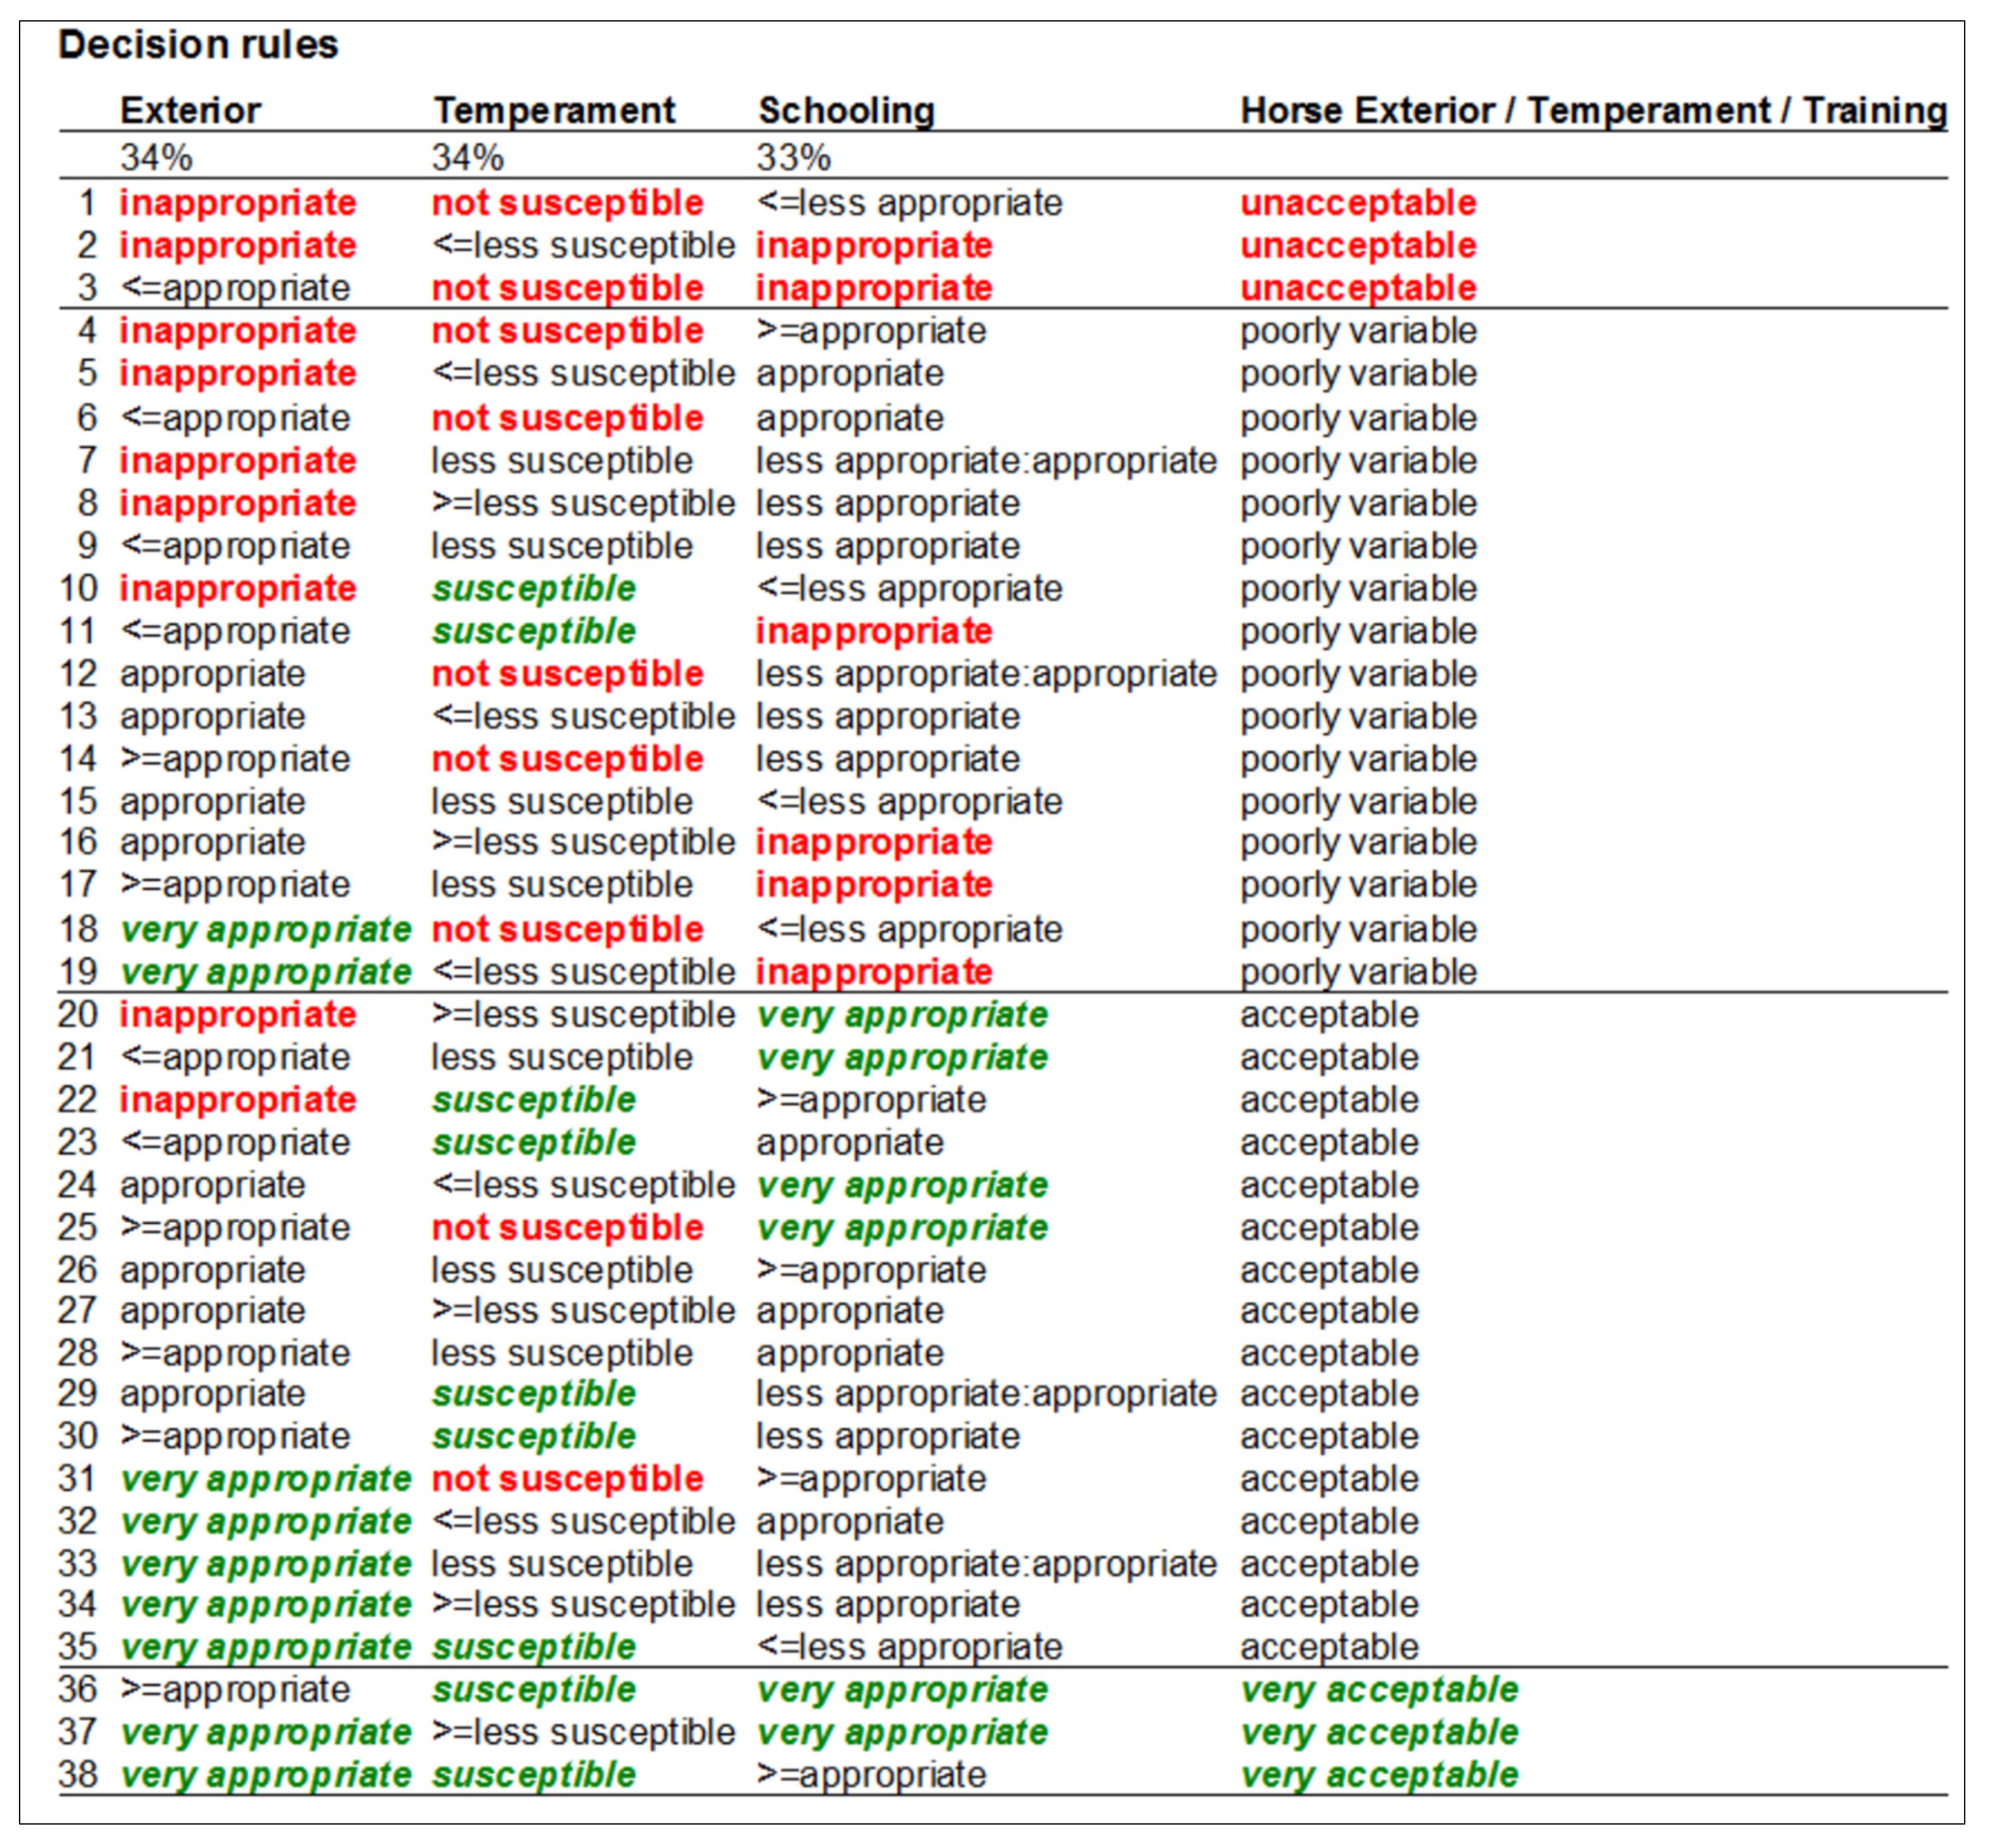Click 'less appropriate:appropriate' in rule 7
The image size is (1990, 1848).
[x=986, y=461]
